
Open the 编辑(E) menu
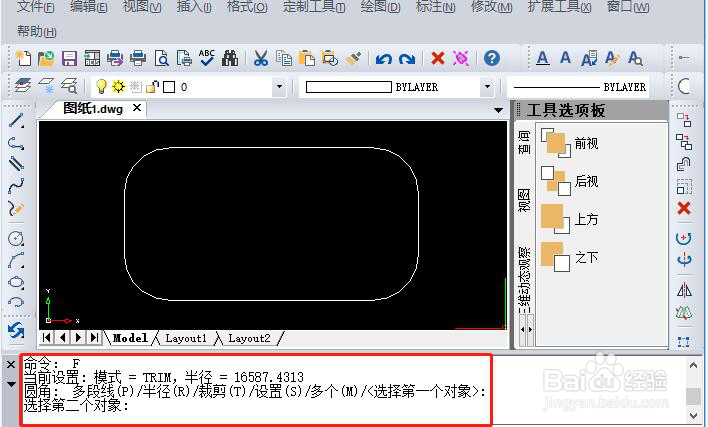89,7
